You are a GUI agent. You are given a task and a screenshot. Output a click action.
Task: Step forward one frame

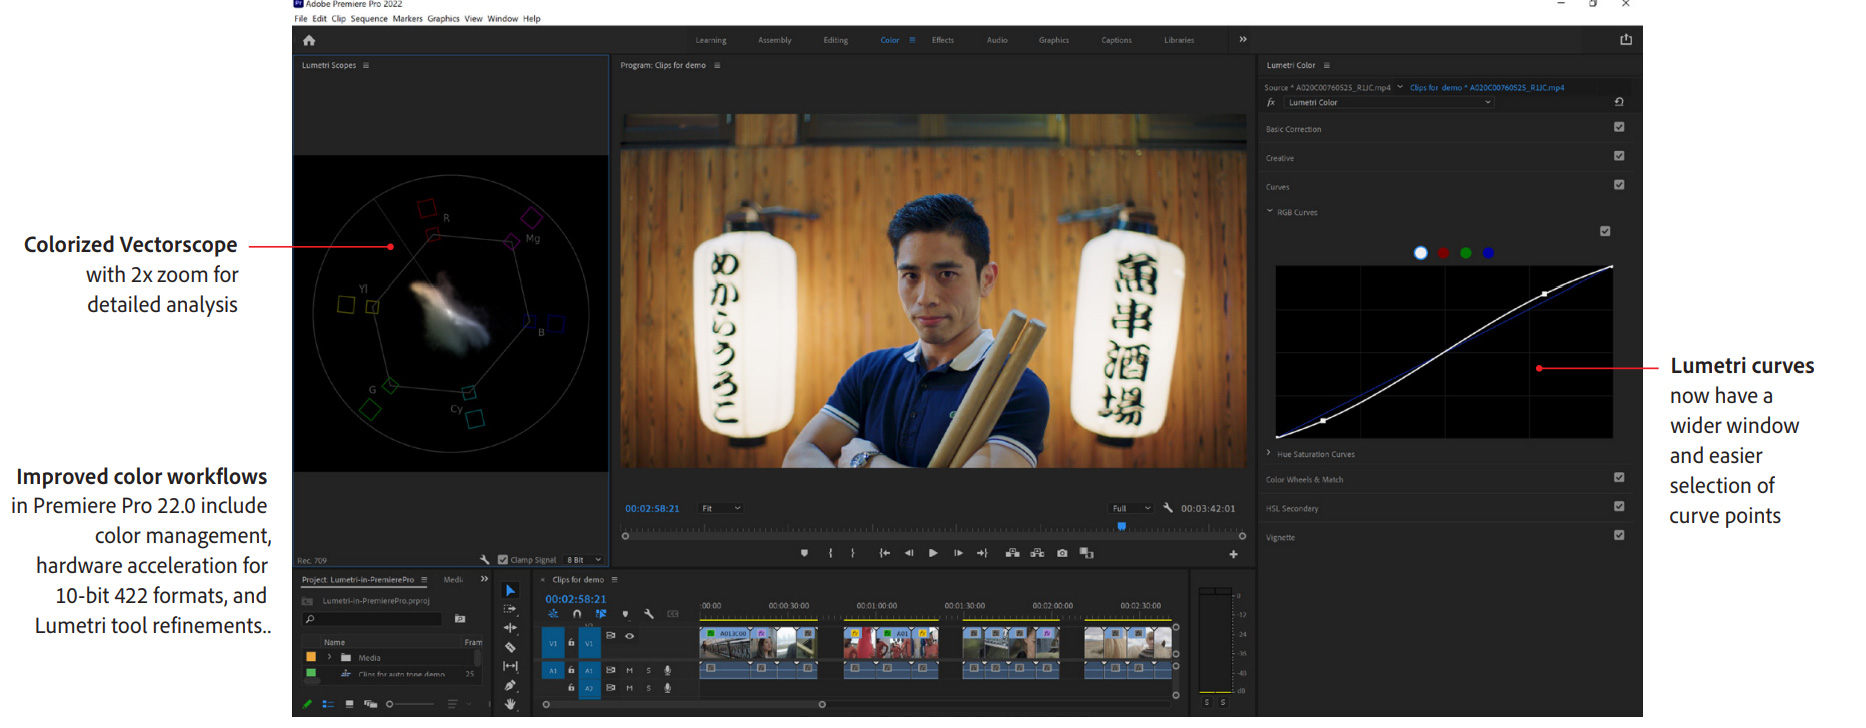[x=958, y=553]
